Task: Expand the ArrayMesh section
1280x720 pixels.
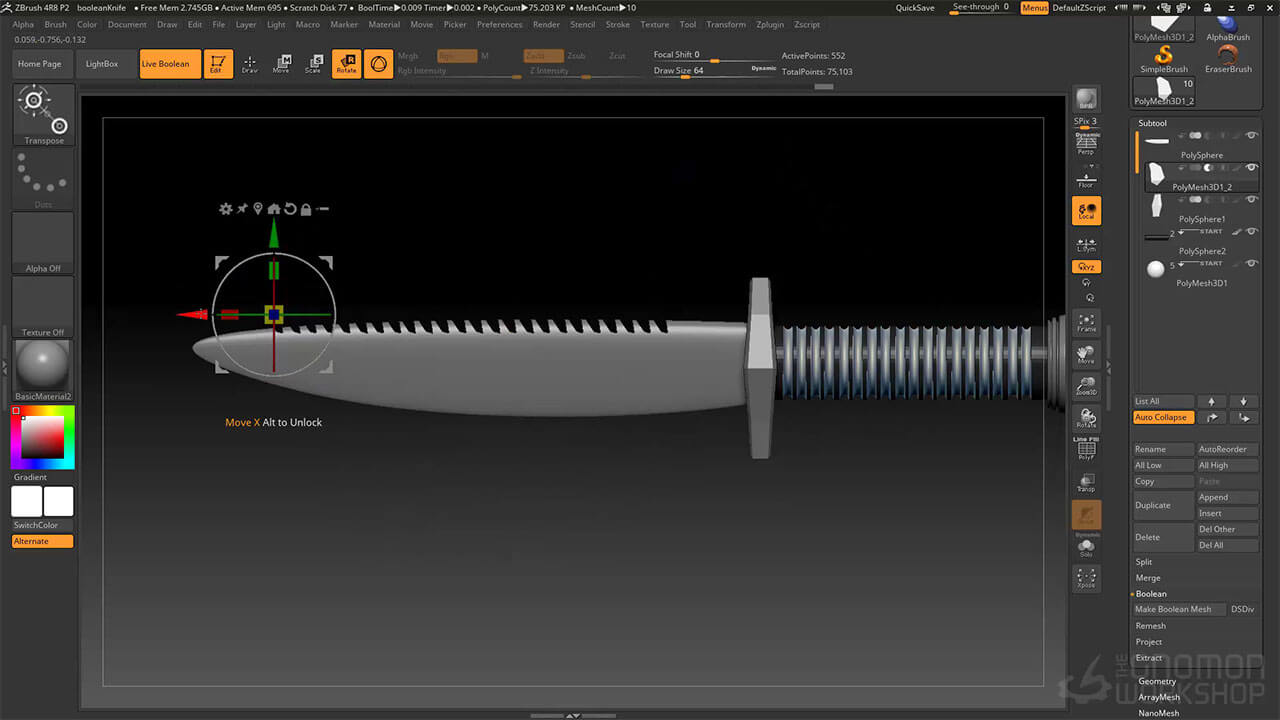Action: [x=1159, y=697]
